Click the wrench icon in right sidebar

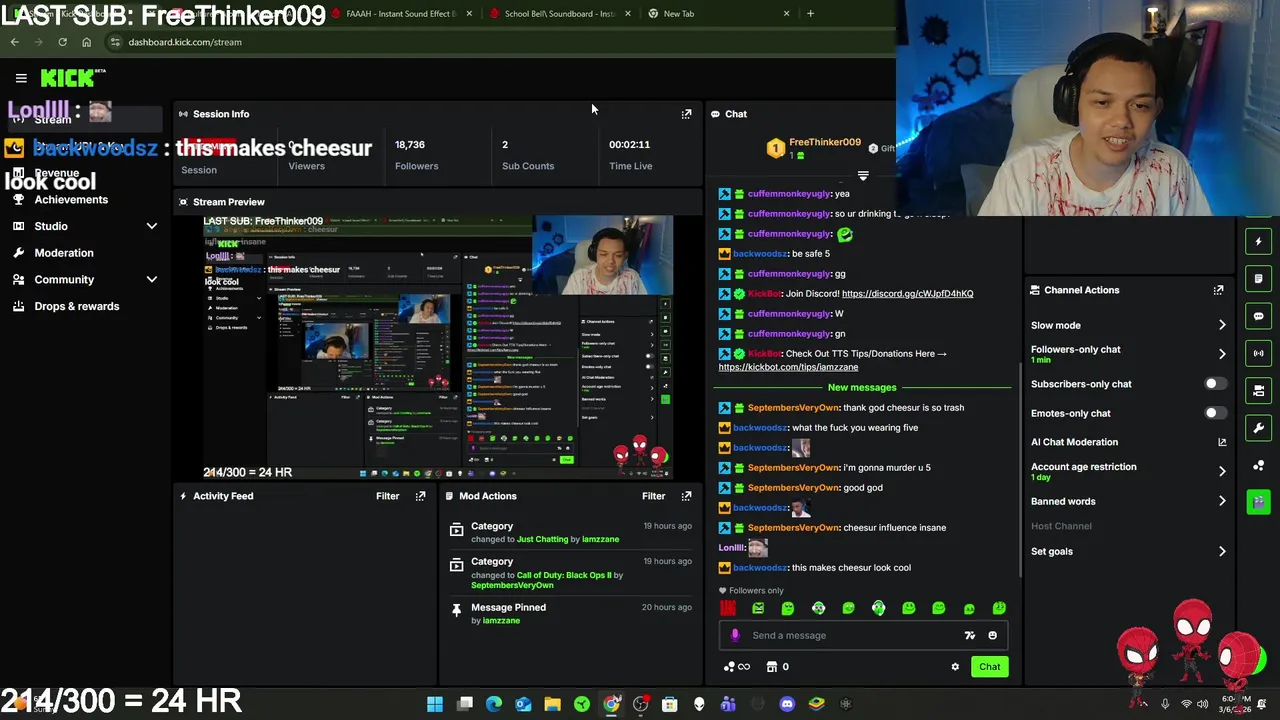click(x=1258, y=428)
